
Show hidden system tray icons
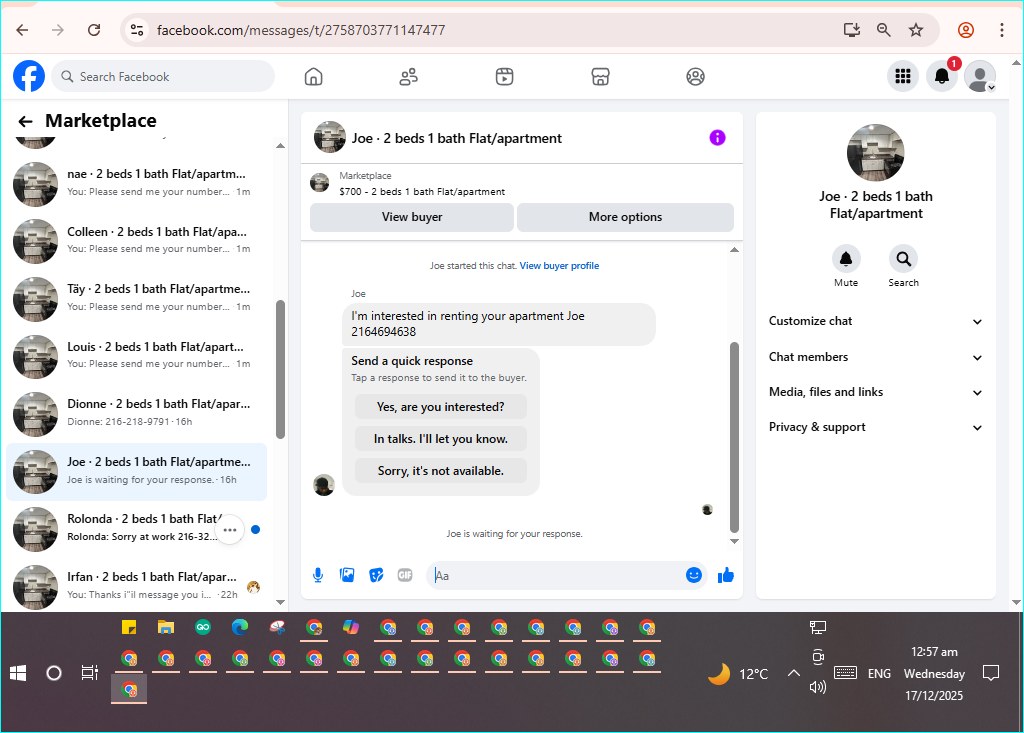point(793,673)
